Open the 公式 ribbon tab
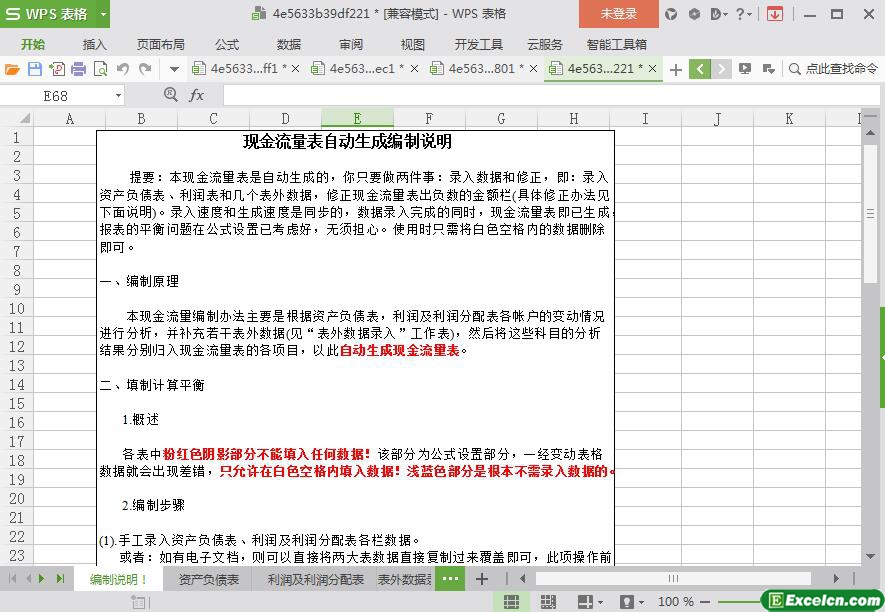The width and height of the screenshot is (885, 612). coord(227,44)
